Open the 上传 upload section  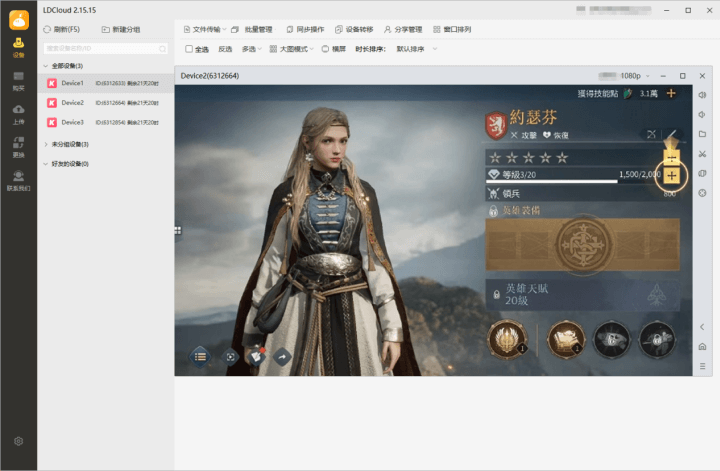tap(18, 114)
